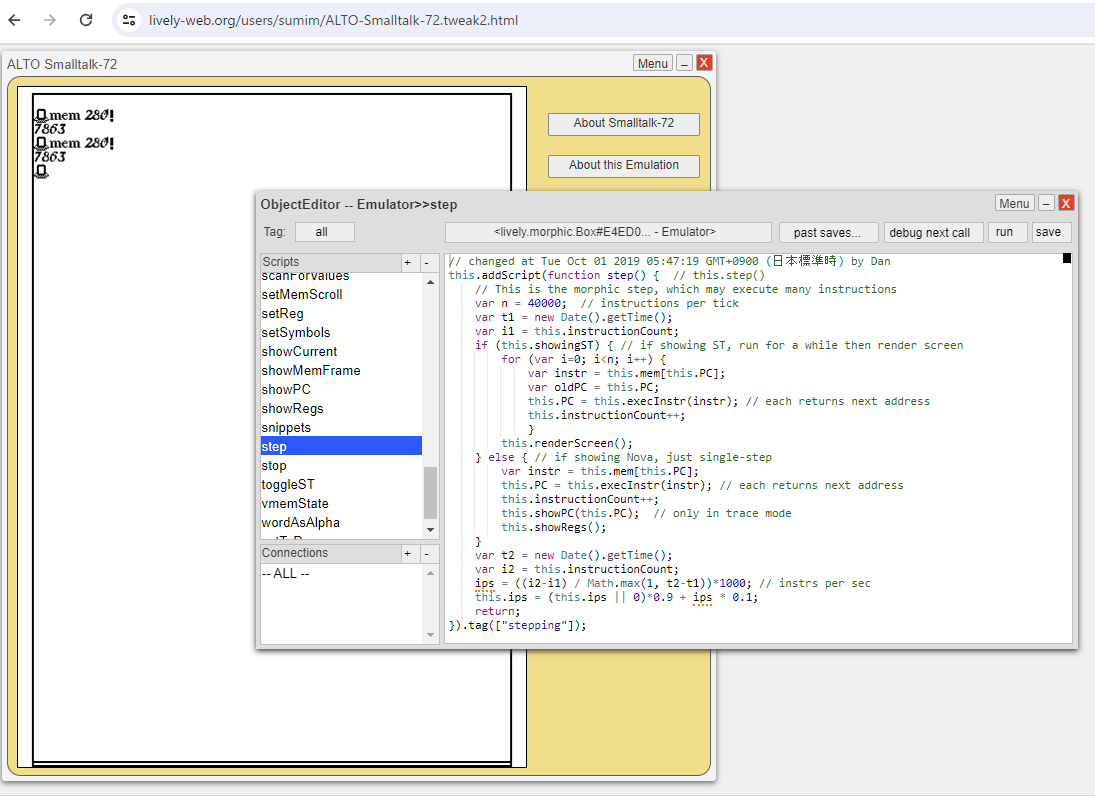Select showMemFrame script
The height and width of the screenshot is (797, 1095).
[x=341, y=370]
